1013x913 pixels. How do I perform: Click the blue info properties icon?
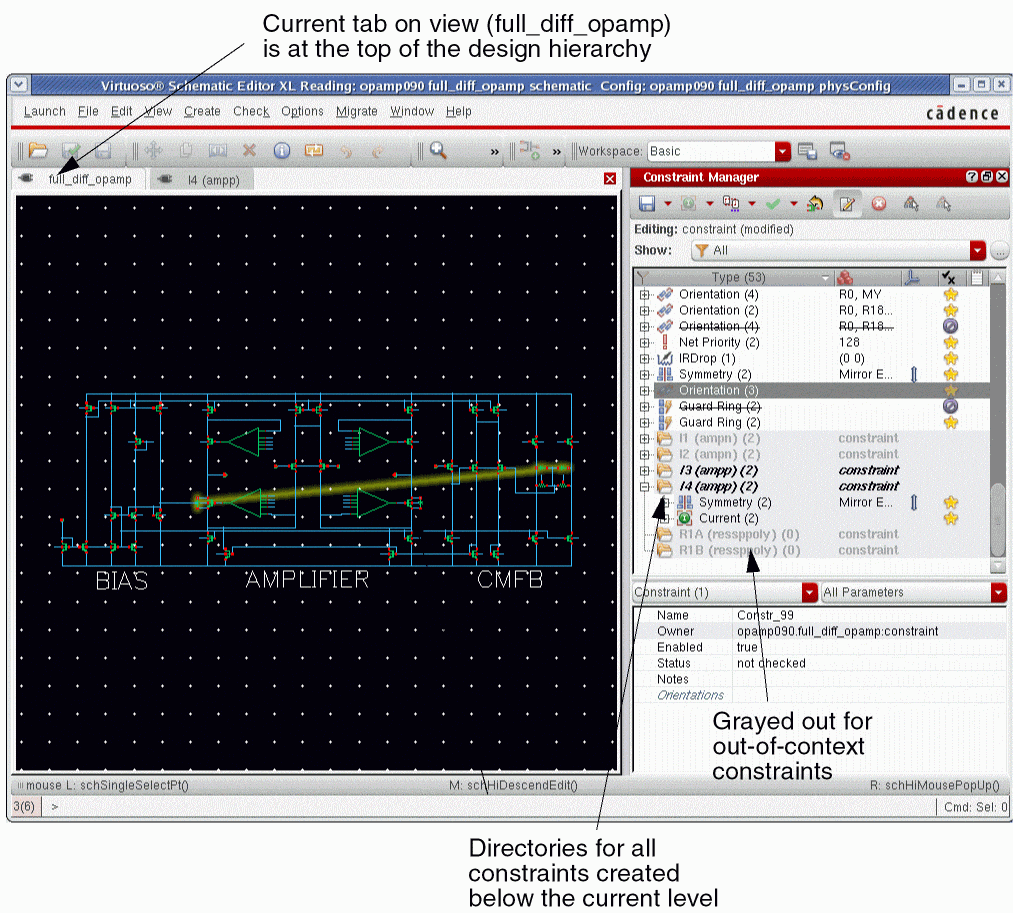[282, 151]
